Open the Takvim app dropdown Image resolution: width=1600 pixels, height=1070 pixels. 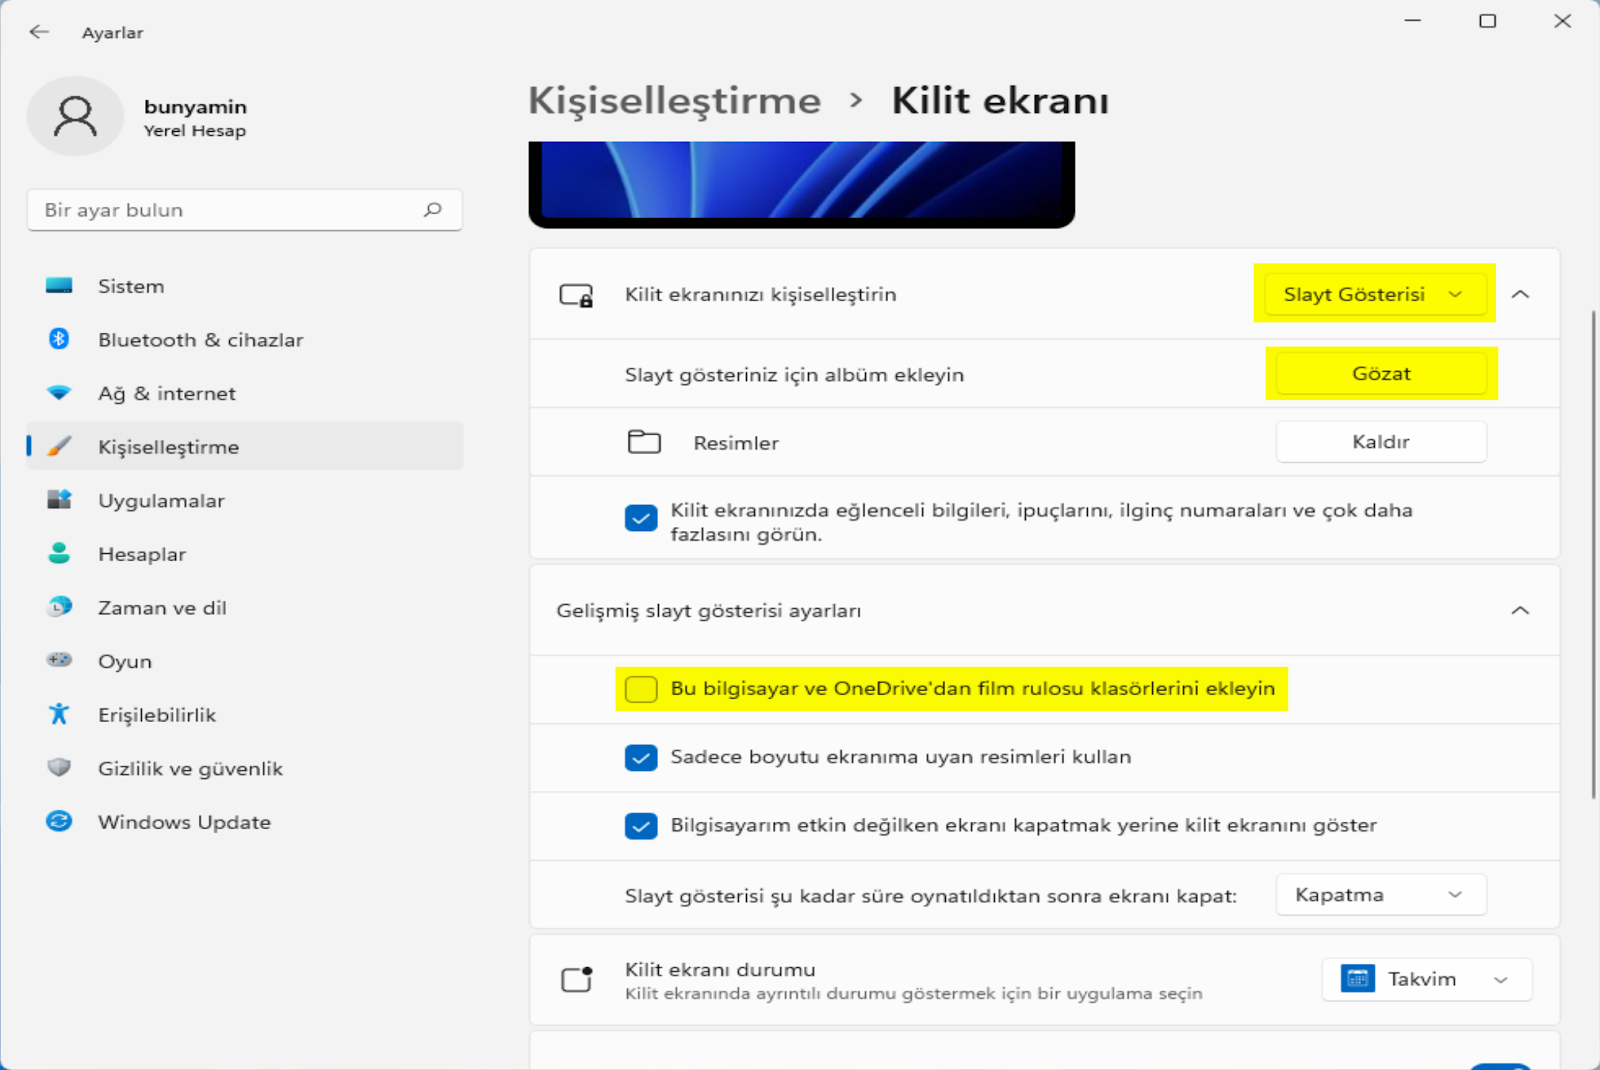(1427, 979)
